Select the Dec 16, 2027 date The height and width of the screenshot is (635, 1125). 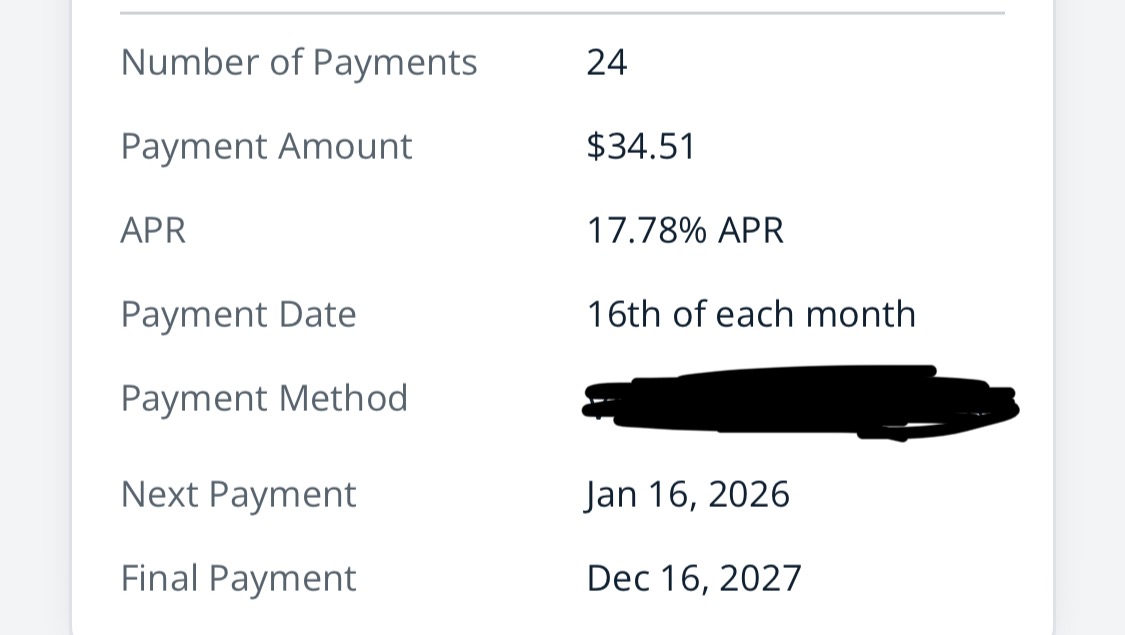pos(693,579)
